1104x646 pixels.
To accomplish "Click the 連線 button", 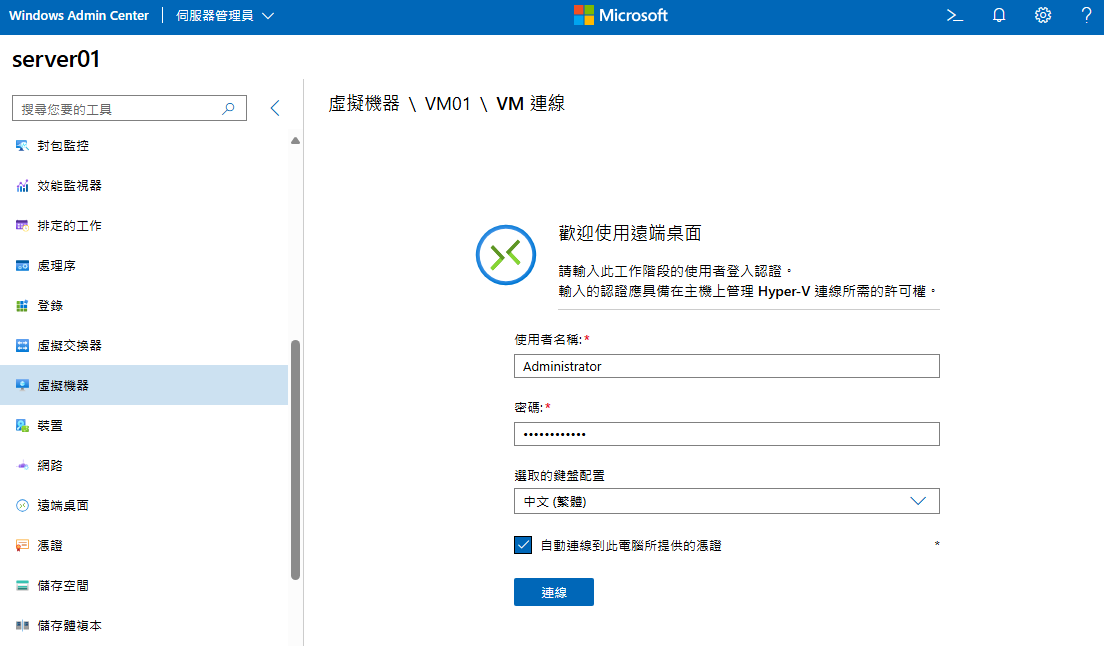I will pos(553,593).
